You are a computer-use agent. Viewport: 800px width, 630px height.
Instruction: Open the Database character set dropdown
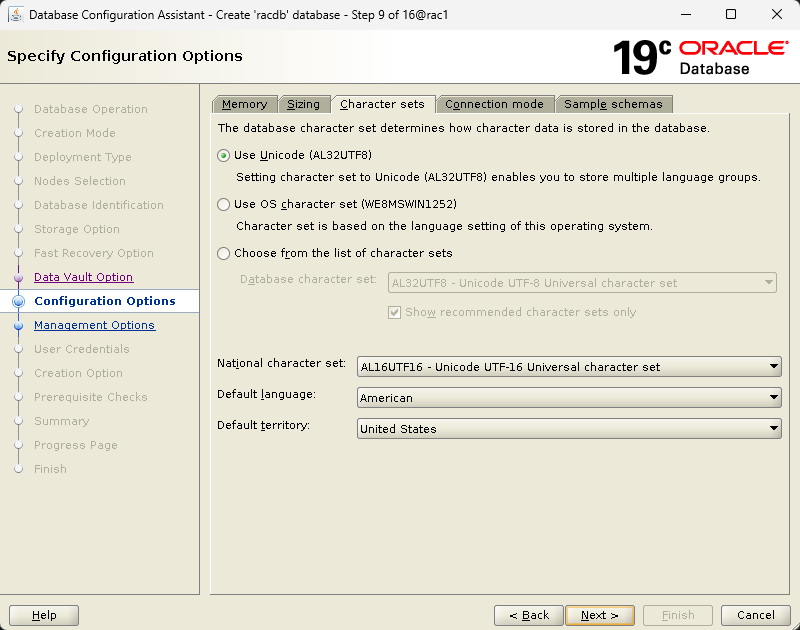click(582, 283)
